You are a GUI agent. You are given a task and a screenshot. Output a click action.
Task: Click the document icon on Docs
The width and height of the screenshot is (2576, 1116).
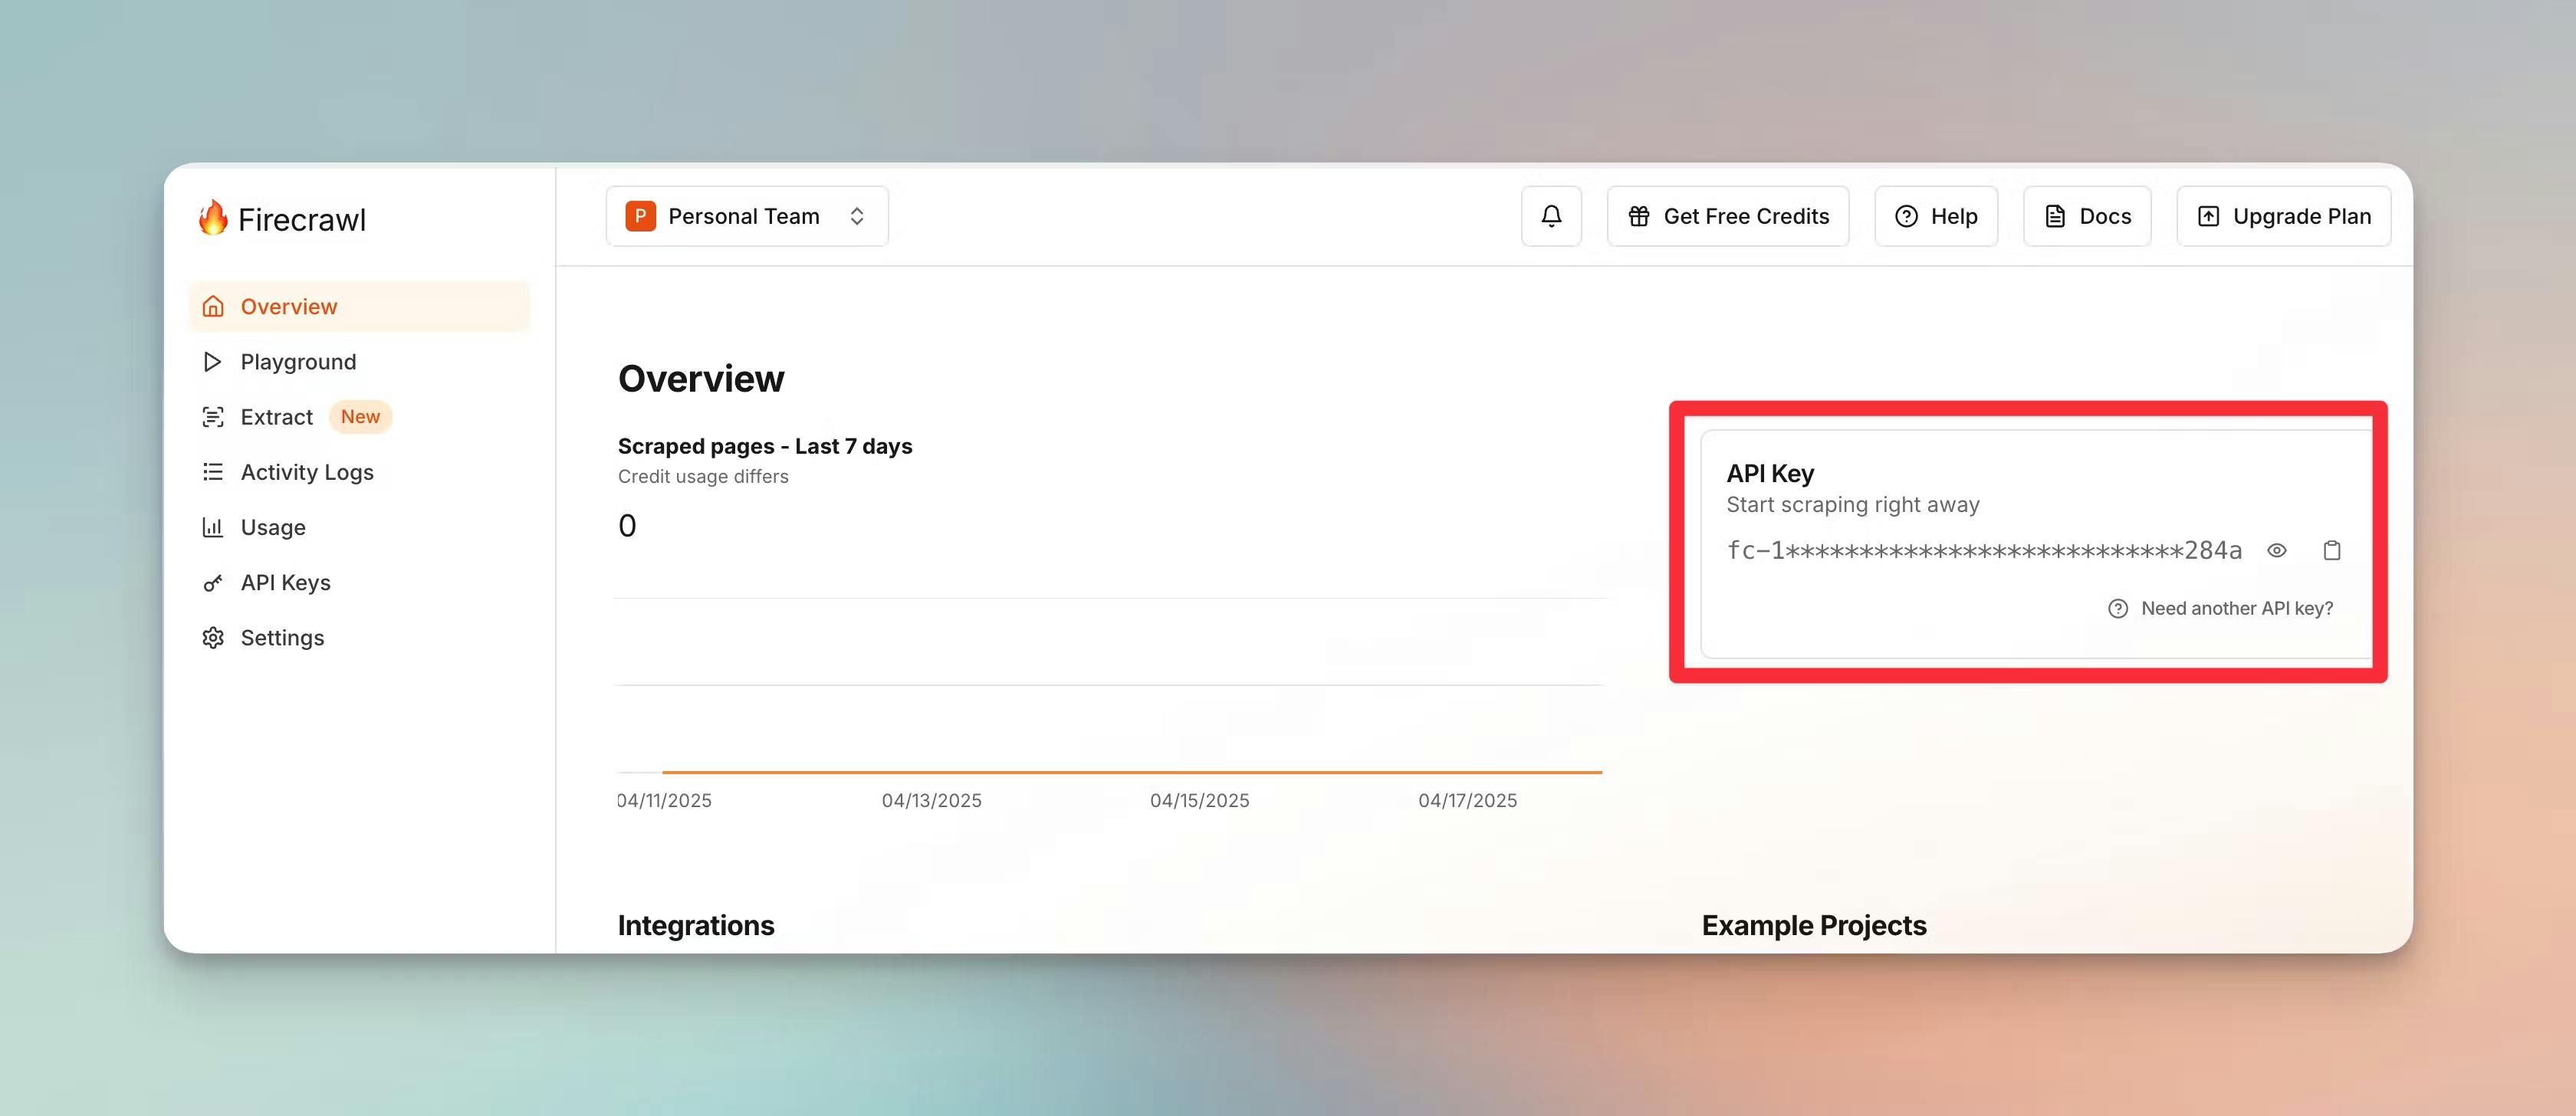(2055, 216)
